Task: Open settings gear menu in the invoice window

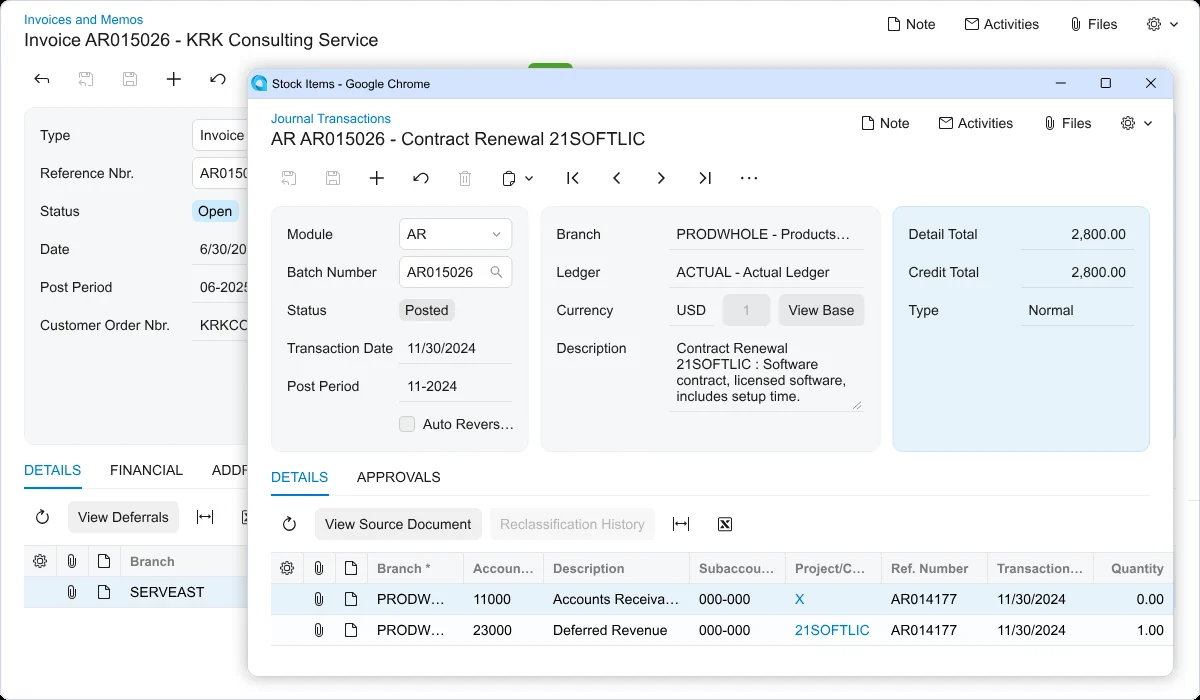Action: point(1162,24)
